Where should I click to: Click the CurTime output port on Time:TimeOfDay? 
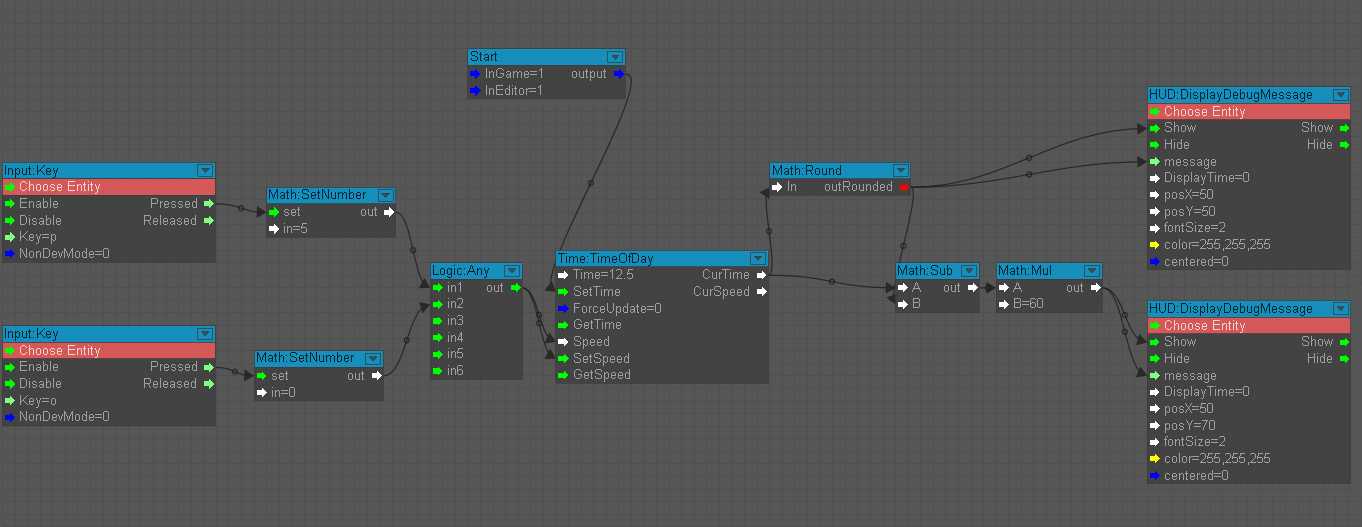(x=761, y=275)
